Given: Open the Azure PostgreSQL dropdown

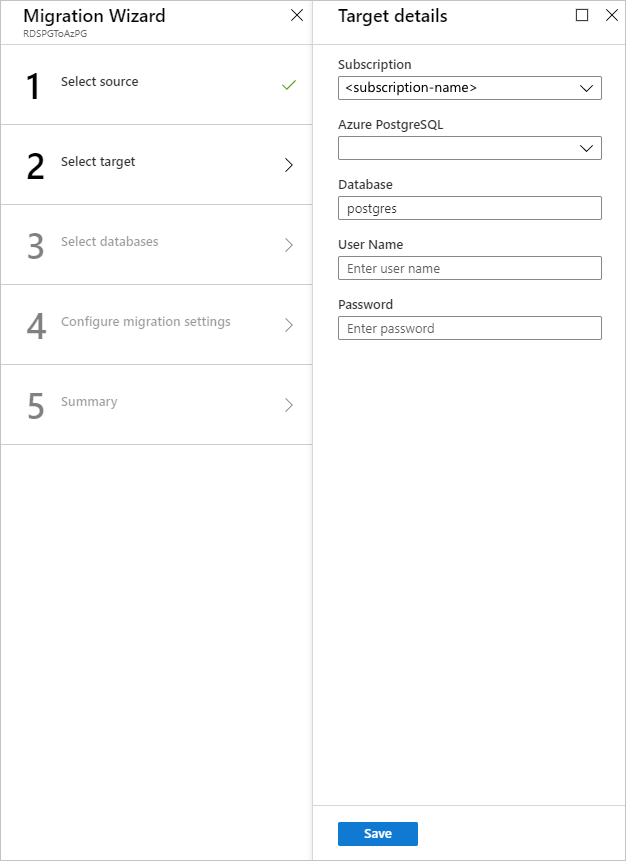Looking at the screenshot, I should click(x=469, y=148).
